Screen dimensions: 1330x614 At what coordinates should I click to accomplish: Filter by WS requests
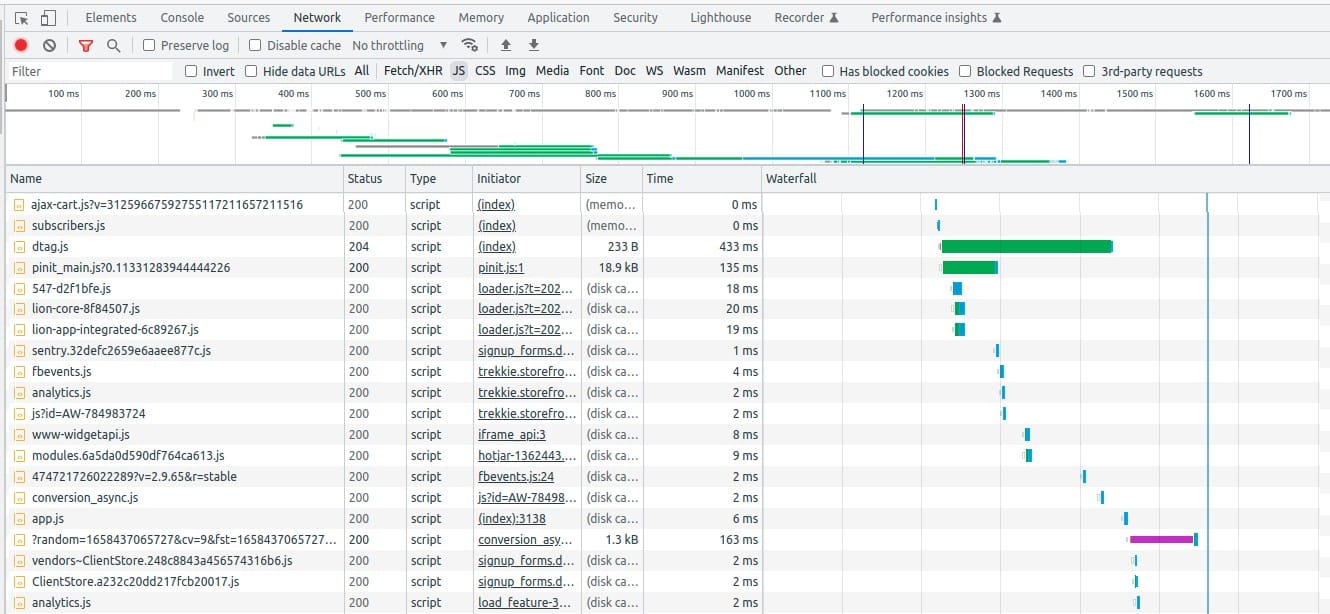[x=654, y=71]
